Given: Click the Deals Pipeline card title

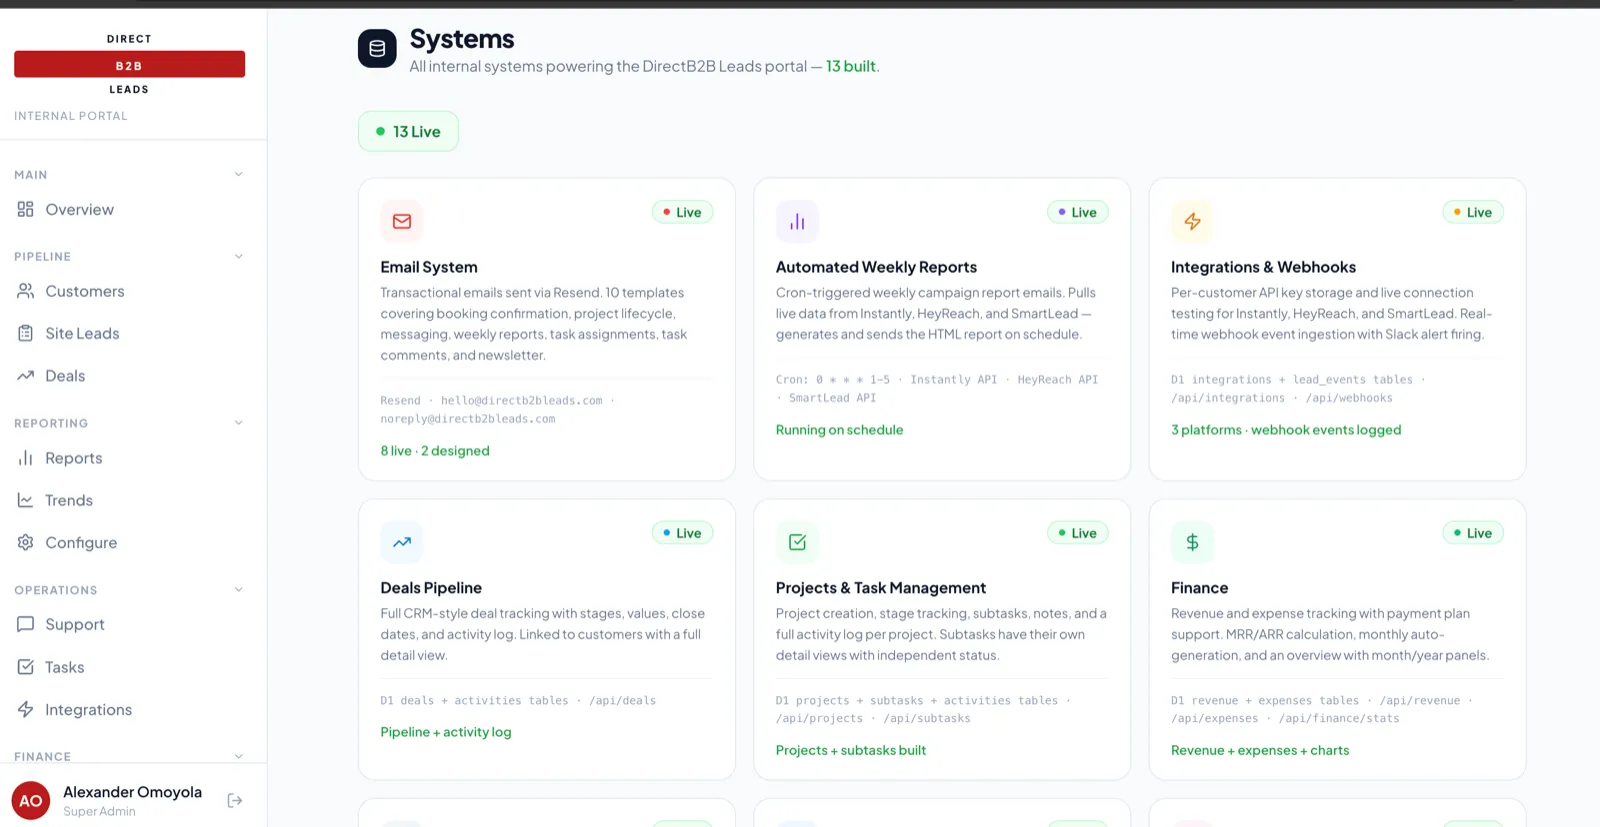Looking at the screenshot, I should 431,588.
